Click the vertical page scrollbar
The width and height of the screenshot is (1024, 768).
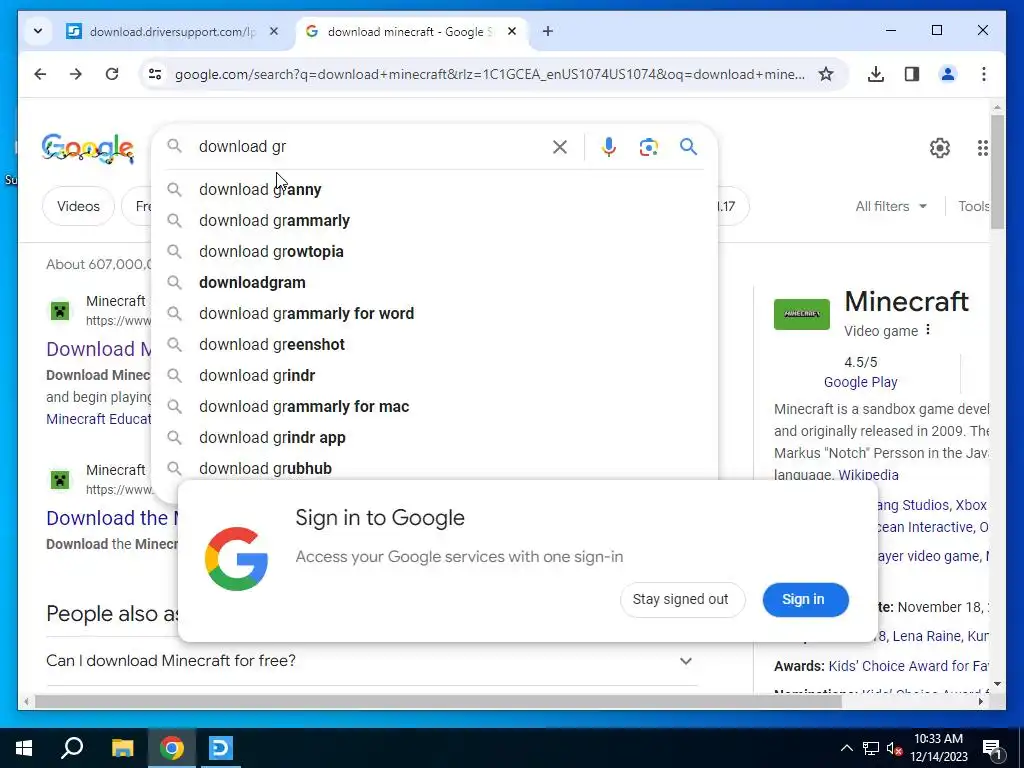pos(997,172)
